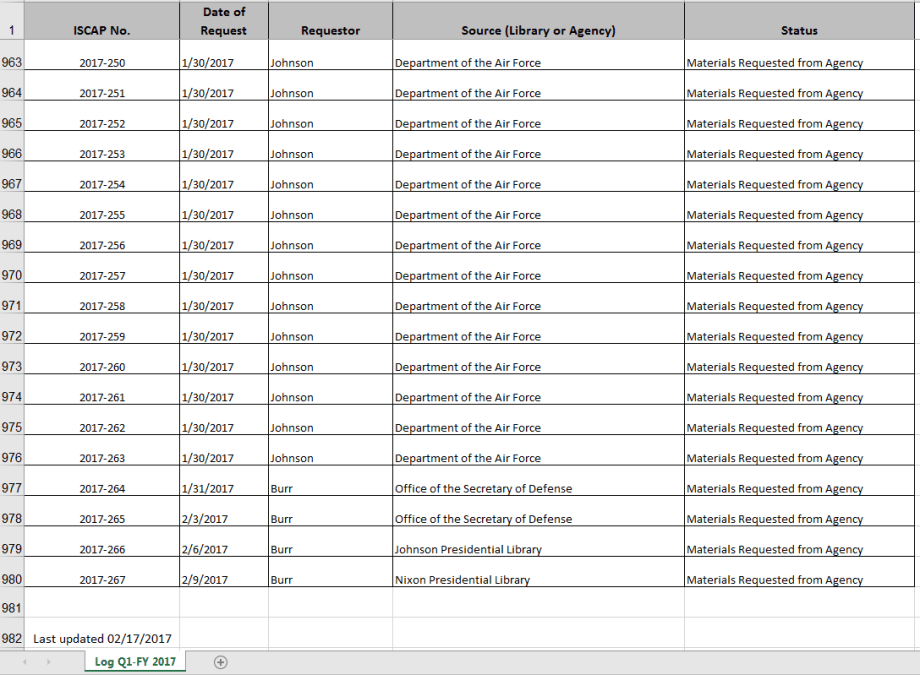This screenshot has height=675, width=920.
Task: Select cell containing ISCAP No. 2017-250
Action: coord(102,63)
